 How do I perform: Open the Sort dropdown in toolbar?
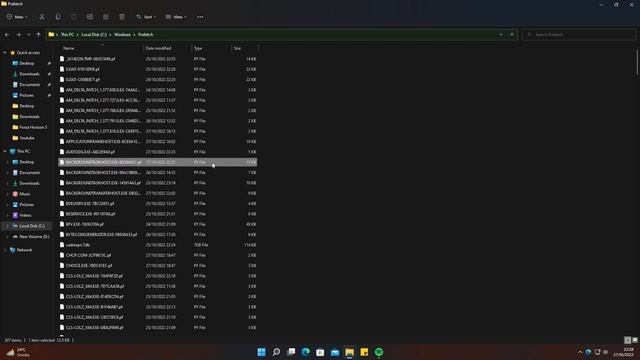(146, 17)
